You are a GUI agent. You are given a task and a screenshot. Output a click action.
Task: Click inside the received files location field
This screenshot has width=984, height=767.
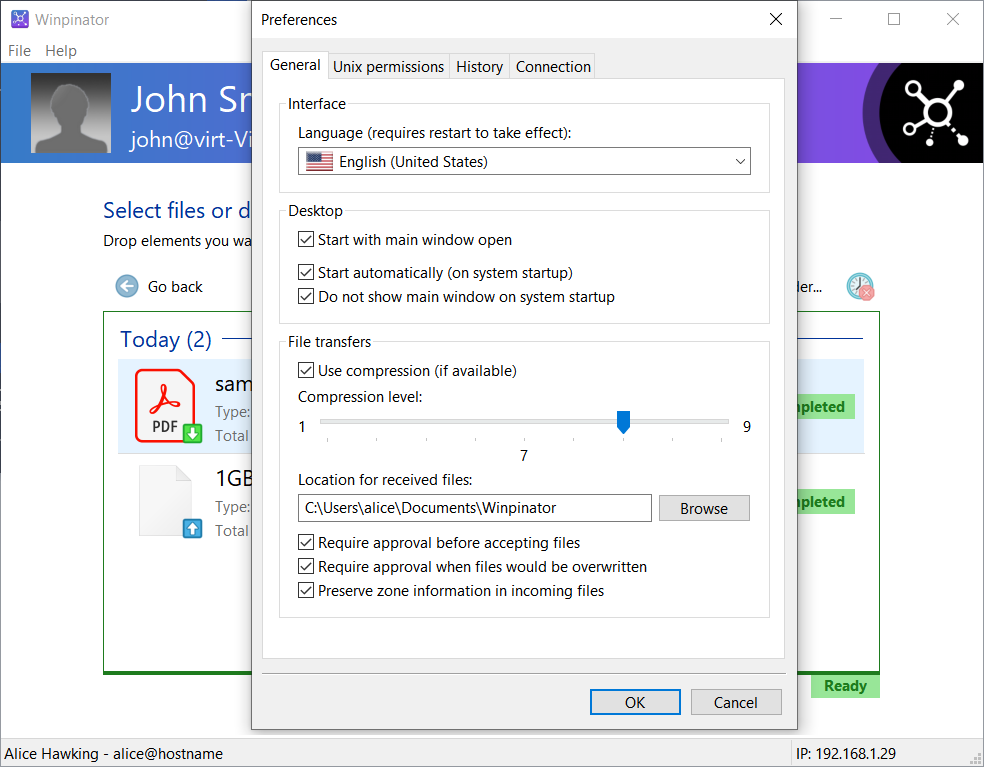tap(475, 508)
